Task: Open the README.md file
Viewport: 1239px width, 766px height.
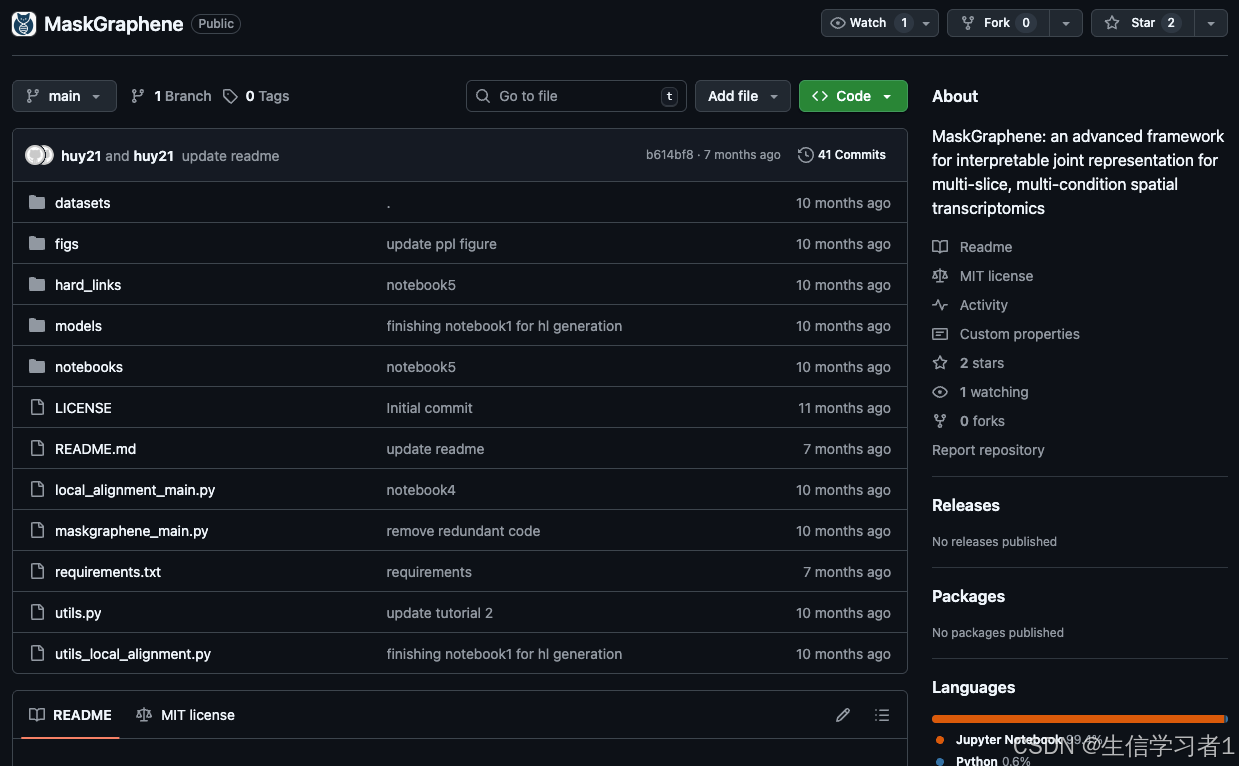Action: click(95, 449)
